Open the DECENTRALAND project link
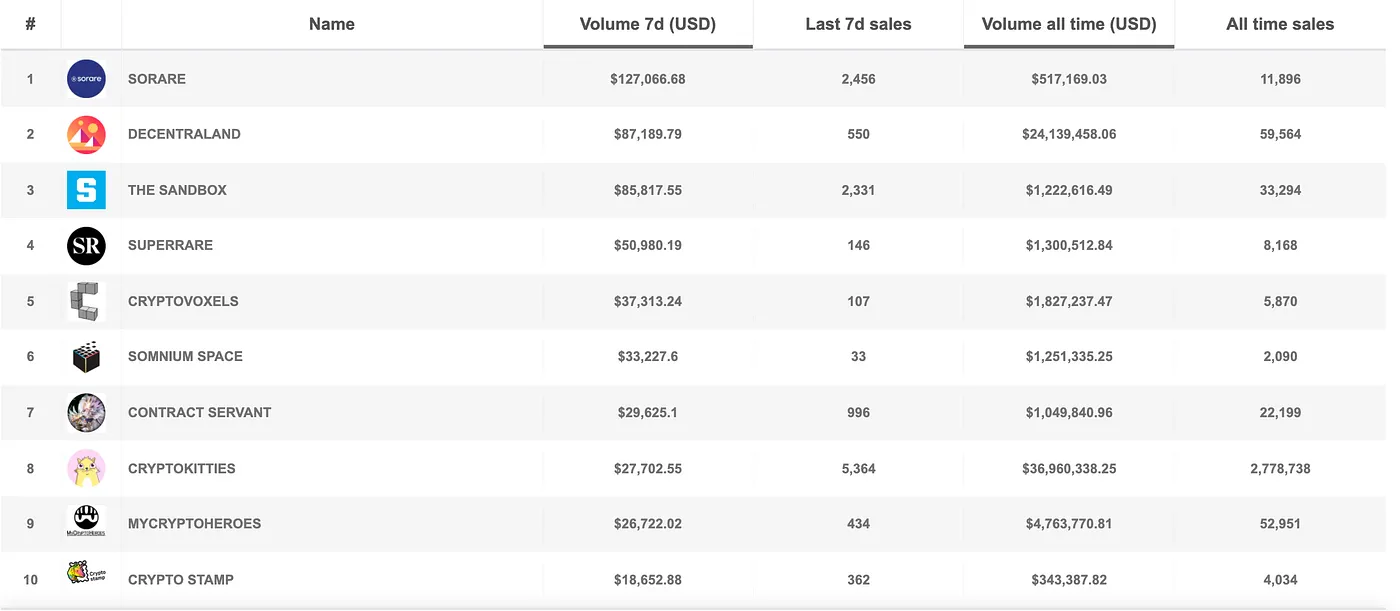The height and width of the screenshot is (611, 1400). tap(184, 134)
